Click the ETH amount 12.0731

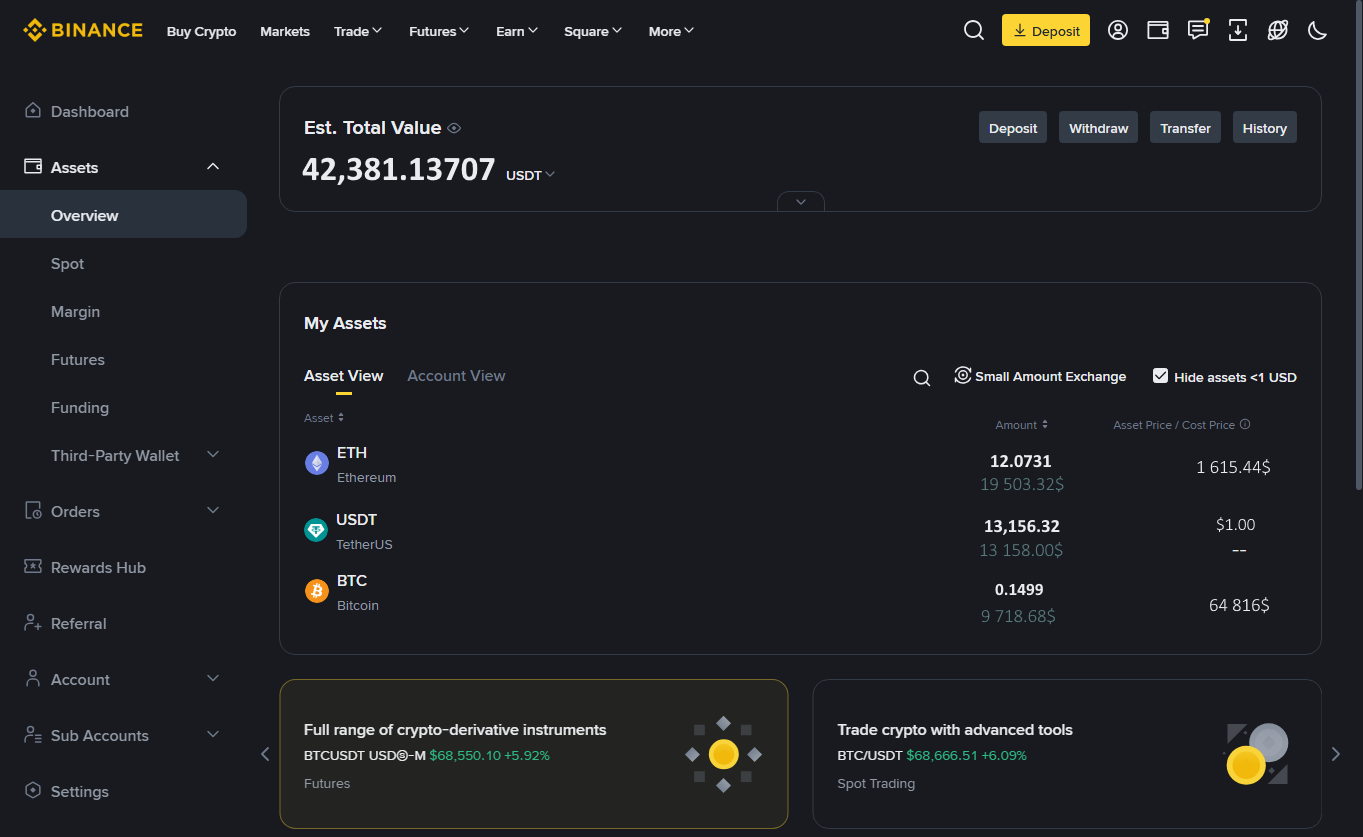[x=1021, y=461]
